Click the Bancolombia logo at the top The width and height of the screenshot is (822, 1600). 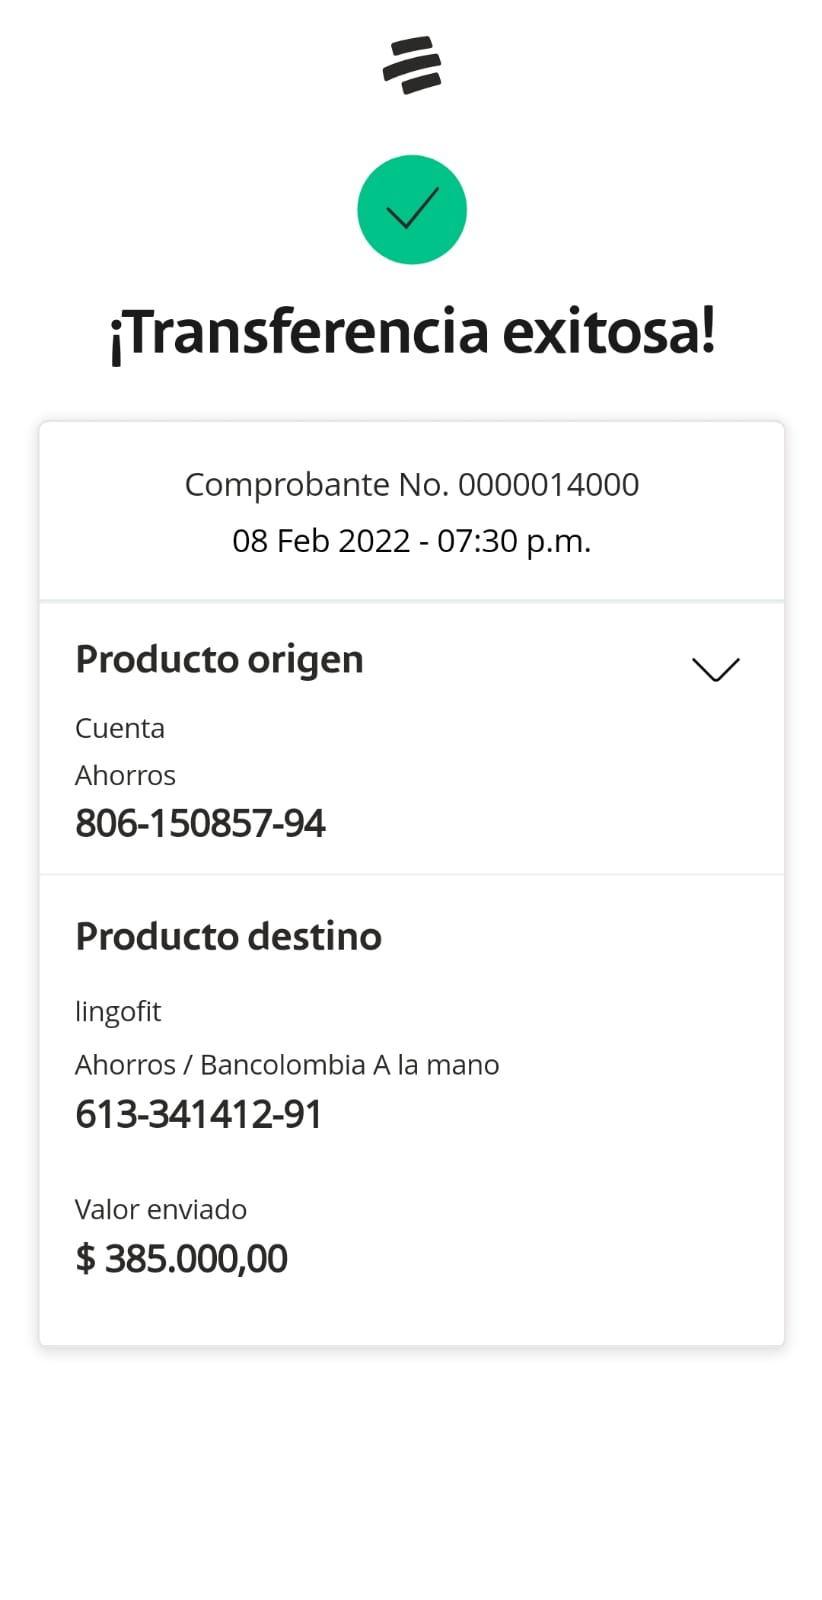point(412,65)
